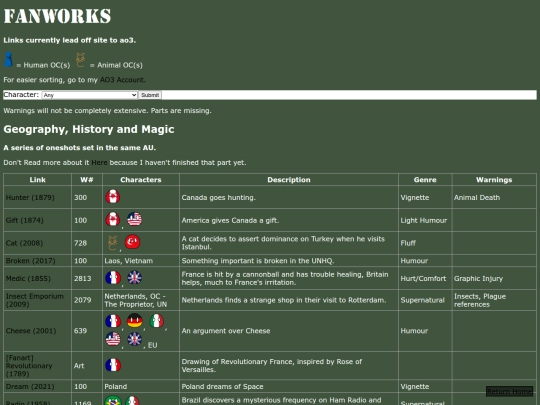Click the Return Home button
540x405 pixels.
(509, 392)
